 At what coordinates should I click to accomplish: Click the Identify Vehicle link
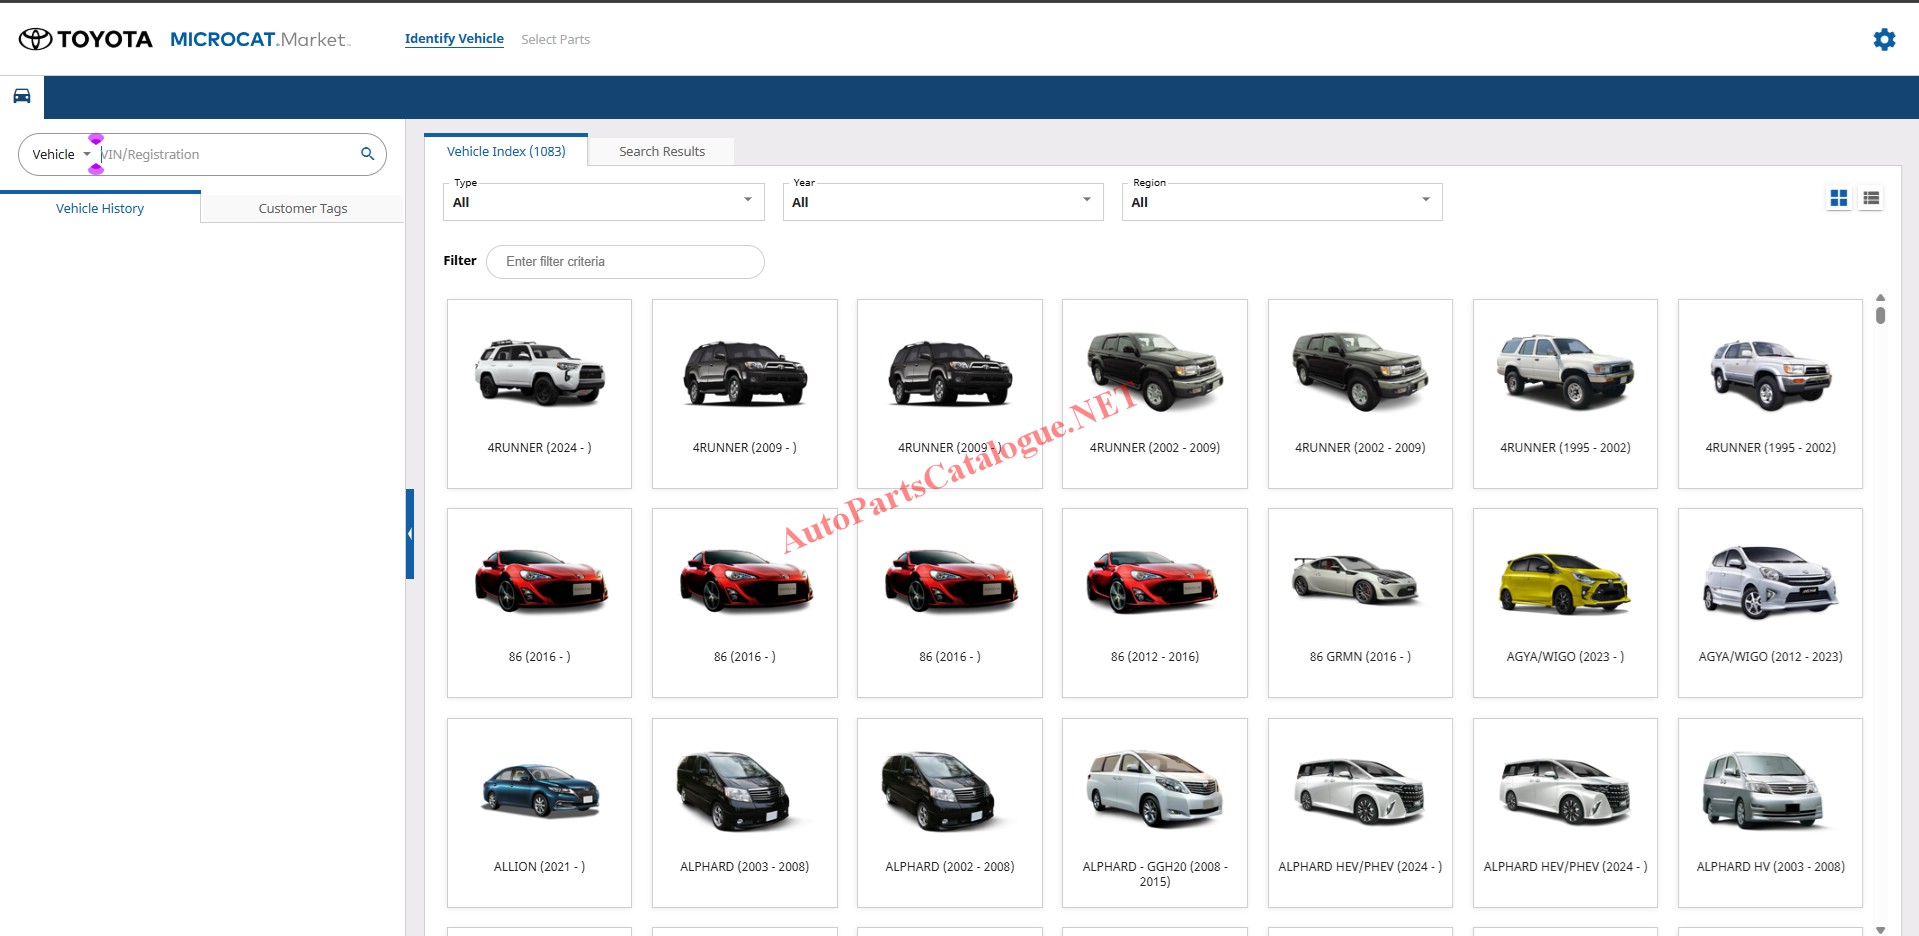click(454, 39)
